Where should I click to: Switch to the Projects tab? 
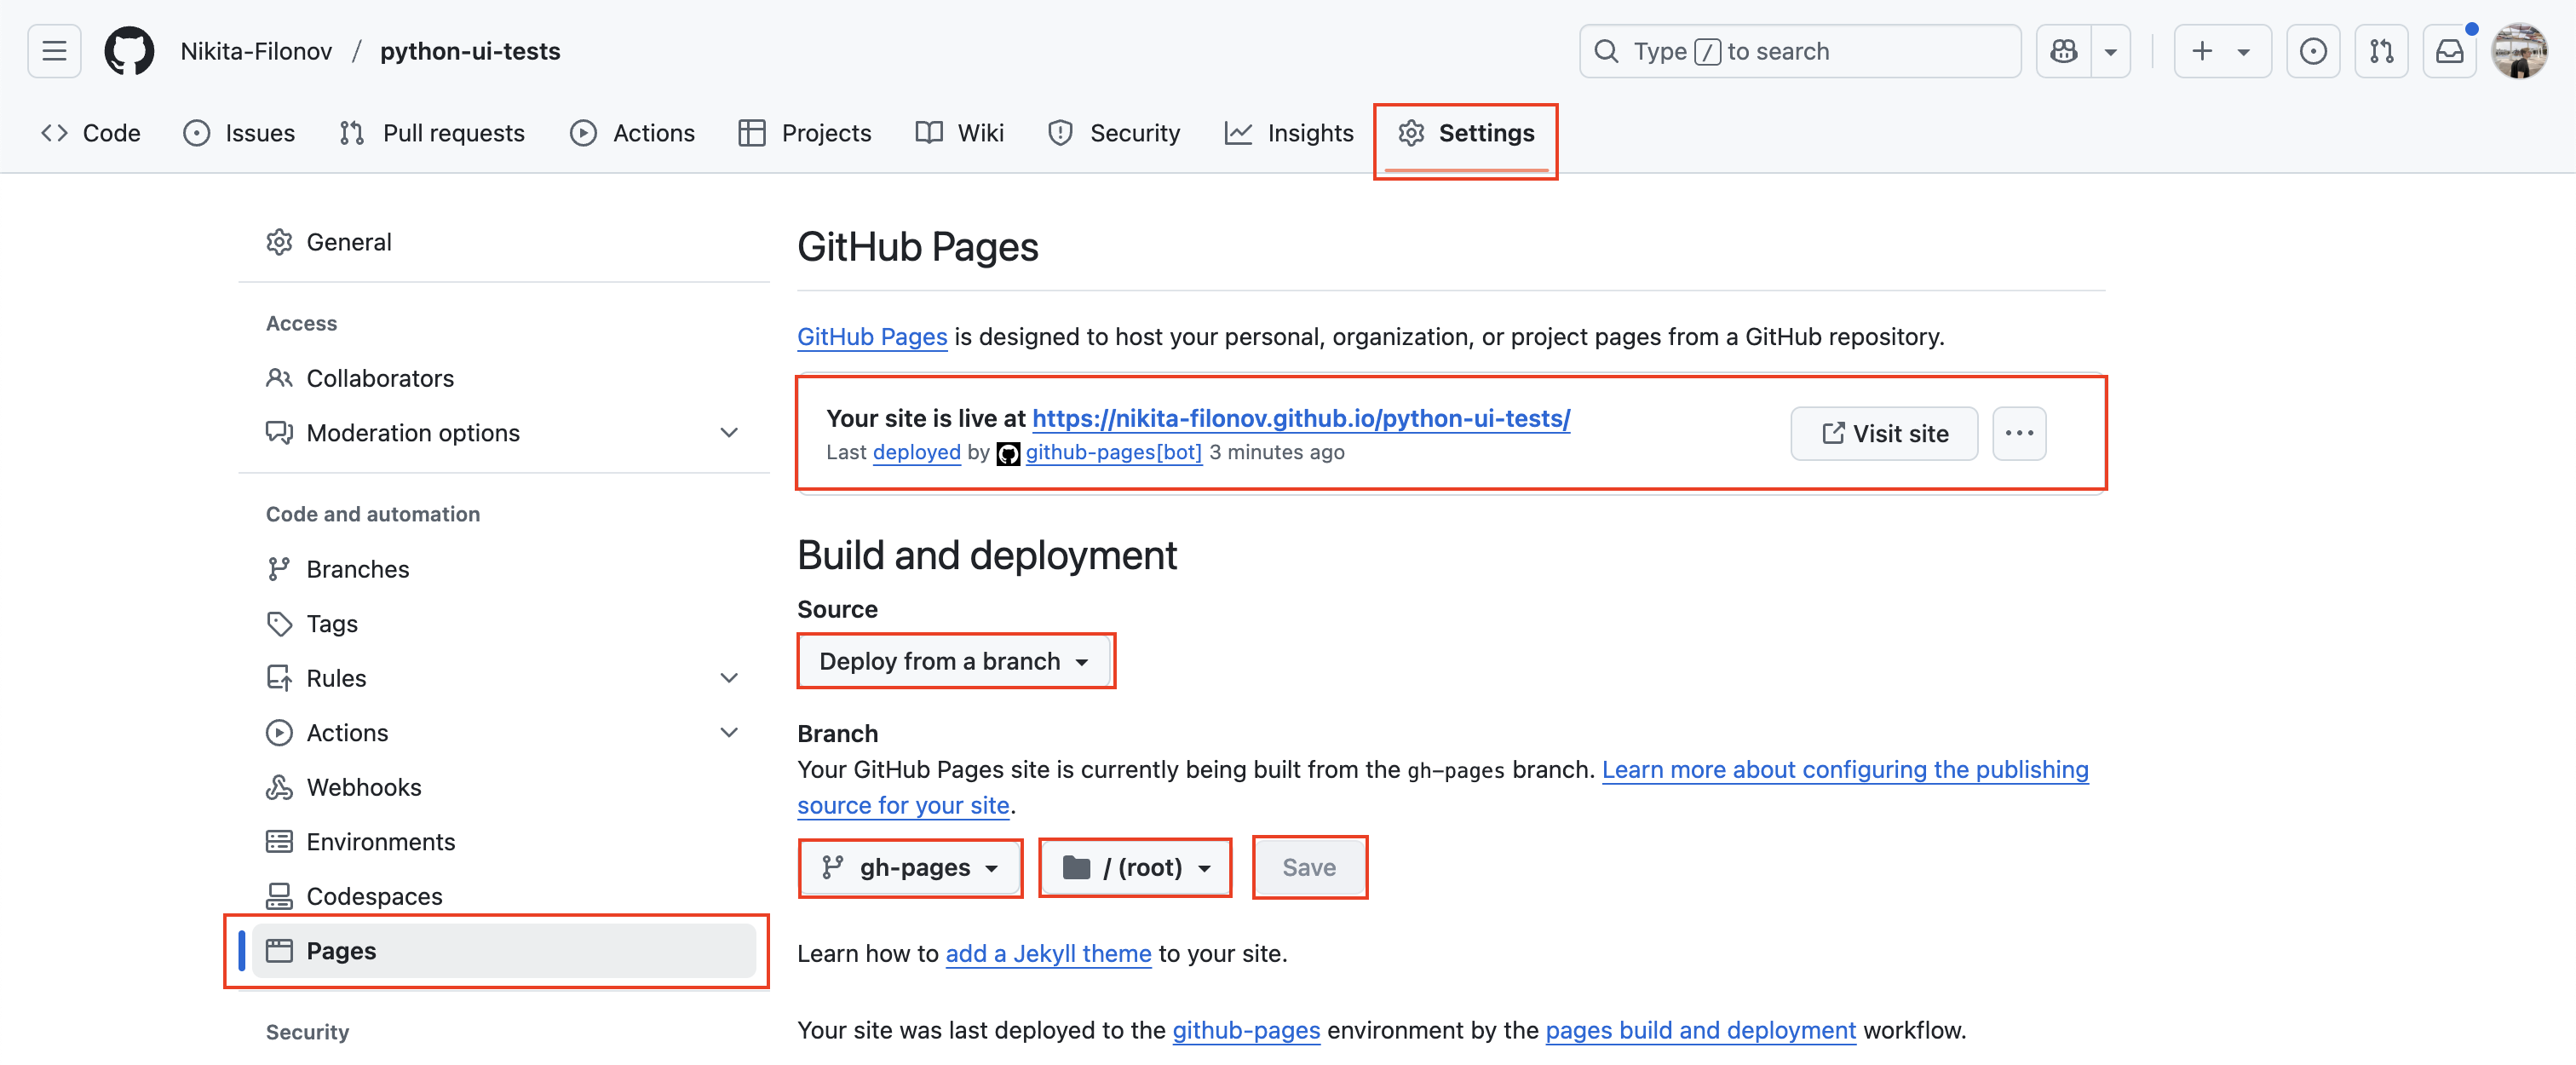[805, 133]
